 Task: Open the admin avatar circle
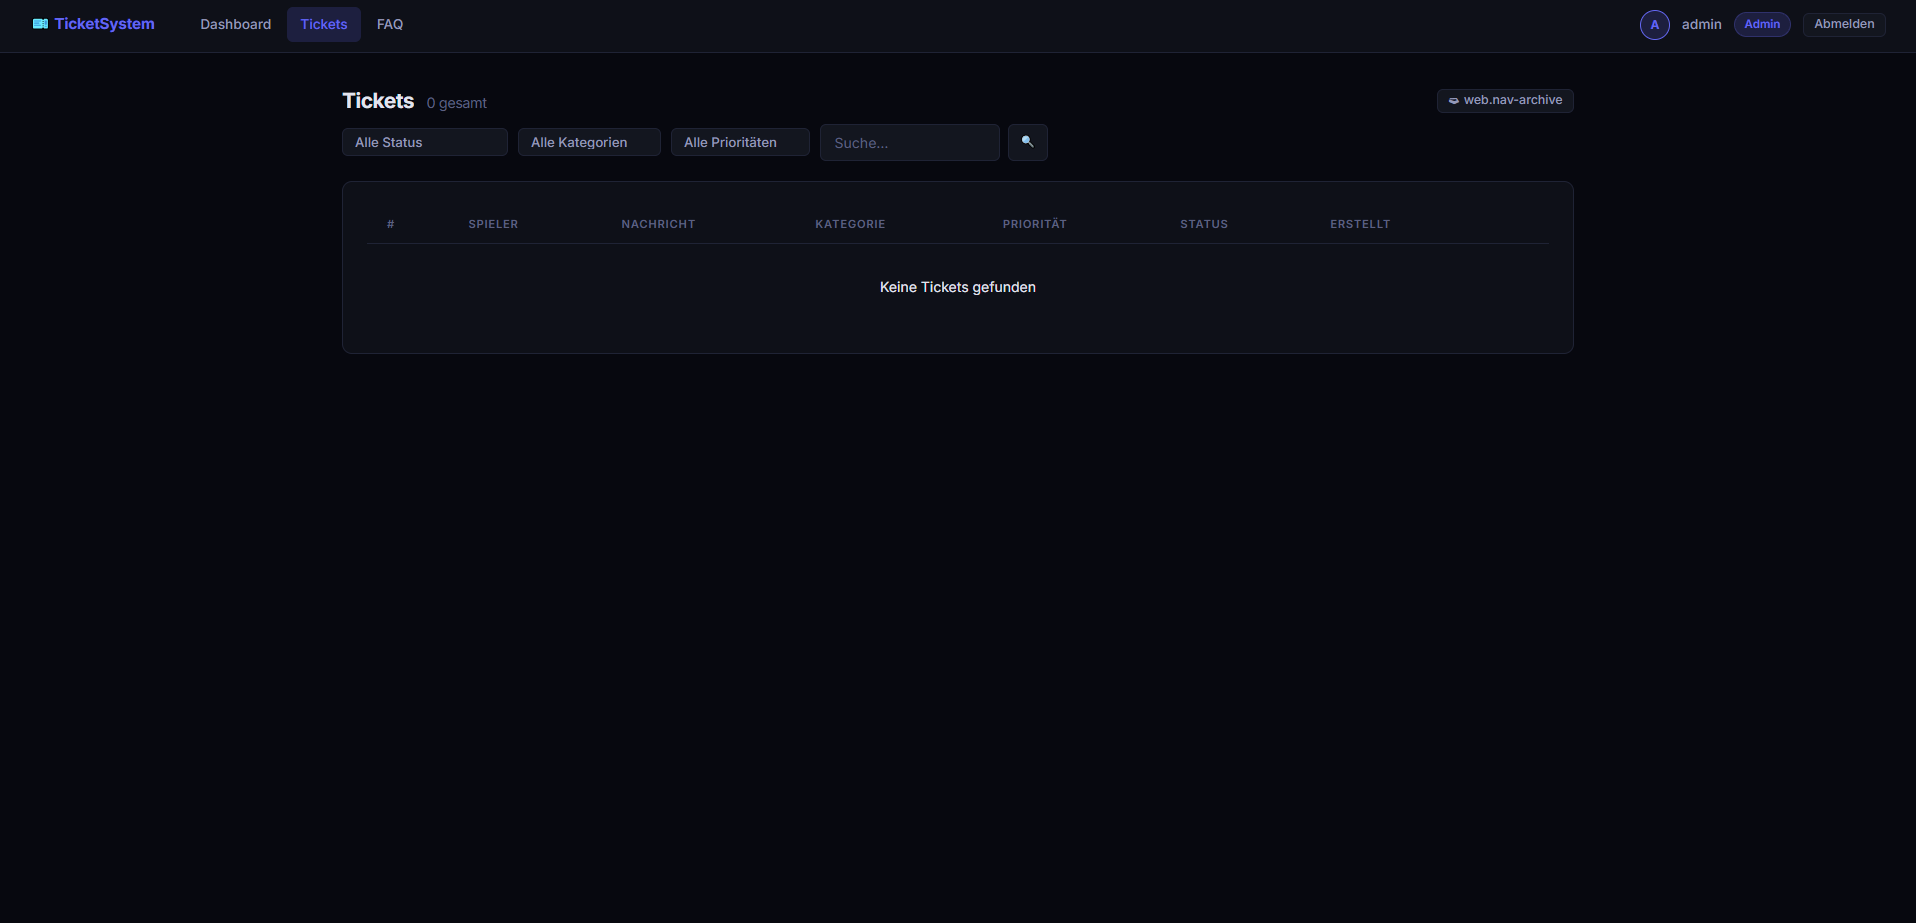click(1654, 25)
